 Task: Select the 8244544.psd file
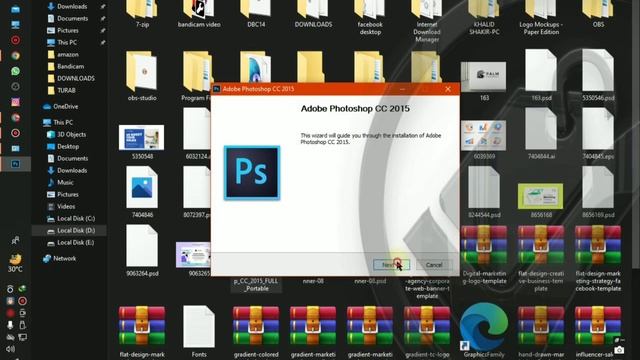[484, 192]
